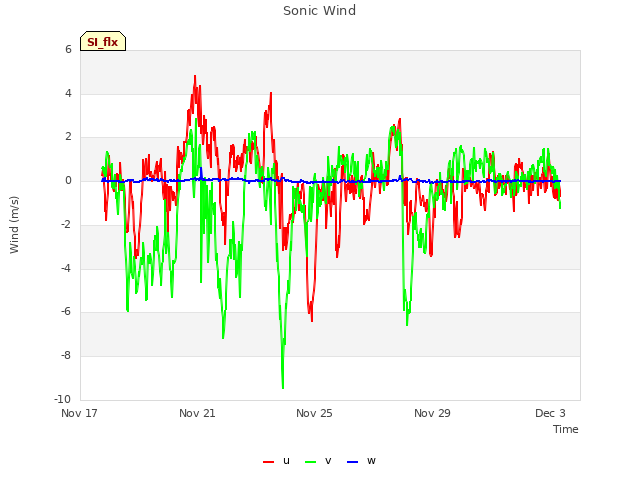Screen dimensions: 640x480
Task: Click the 0 y-axis tick label
Action: click(x=68, y=181)
